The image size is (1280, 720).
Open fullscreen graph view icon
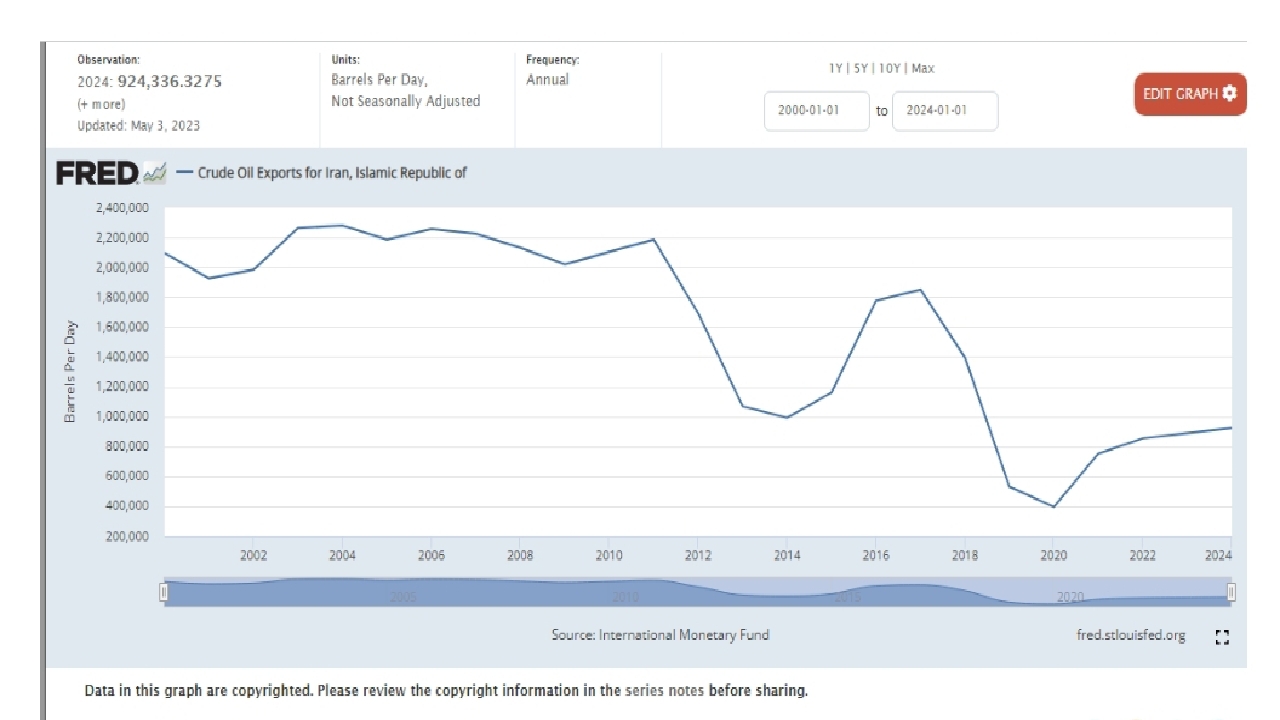1221,636
